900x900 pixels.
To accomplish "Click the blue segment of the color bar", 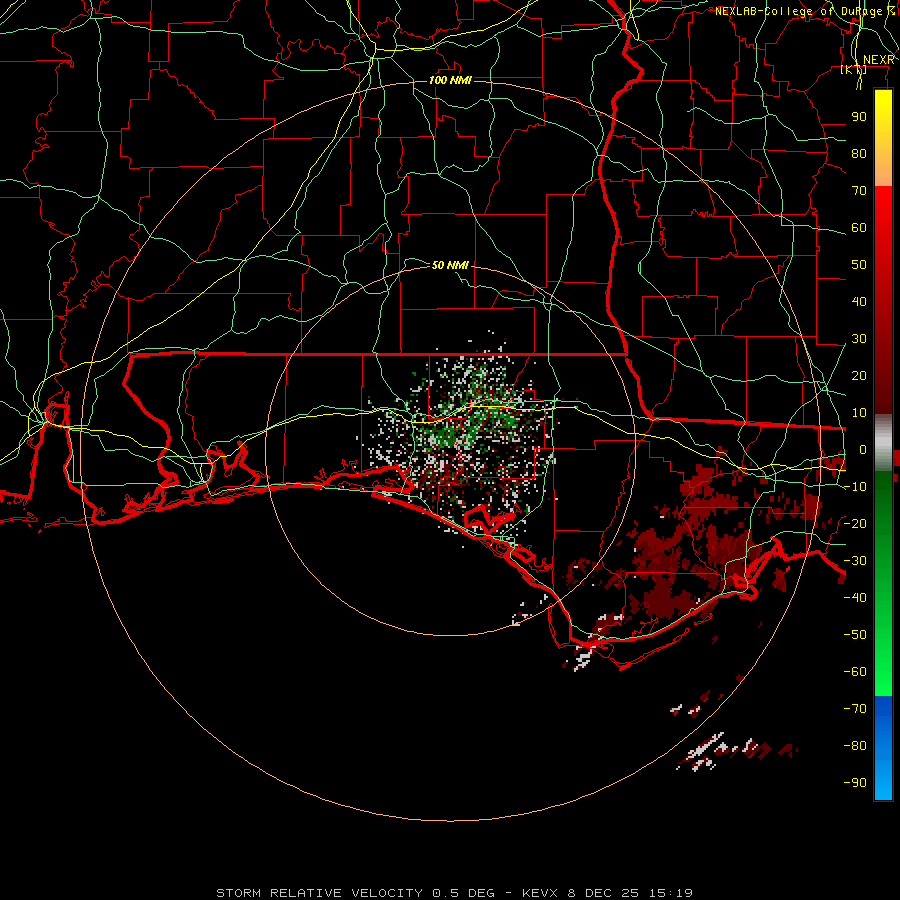I will click(x=883, y=747).
